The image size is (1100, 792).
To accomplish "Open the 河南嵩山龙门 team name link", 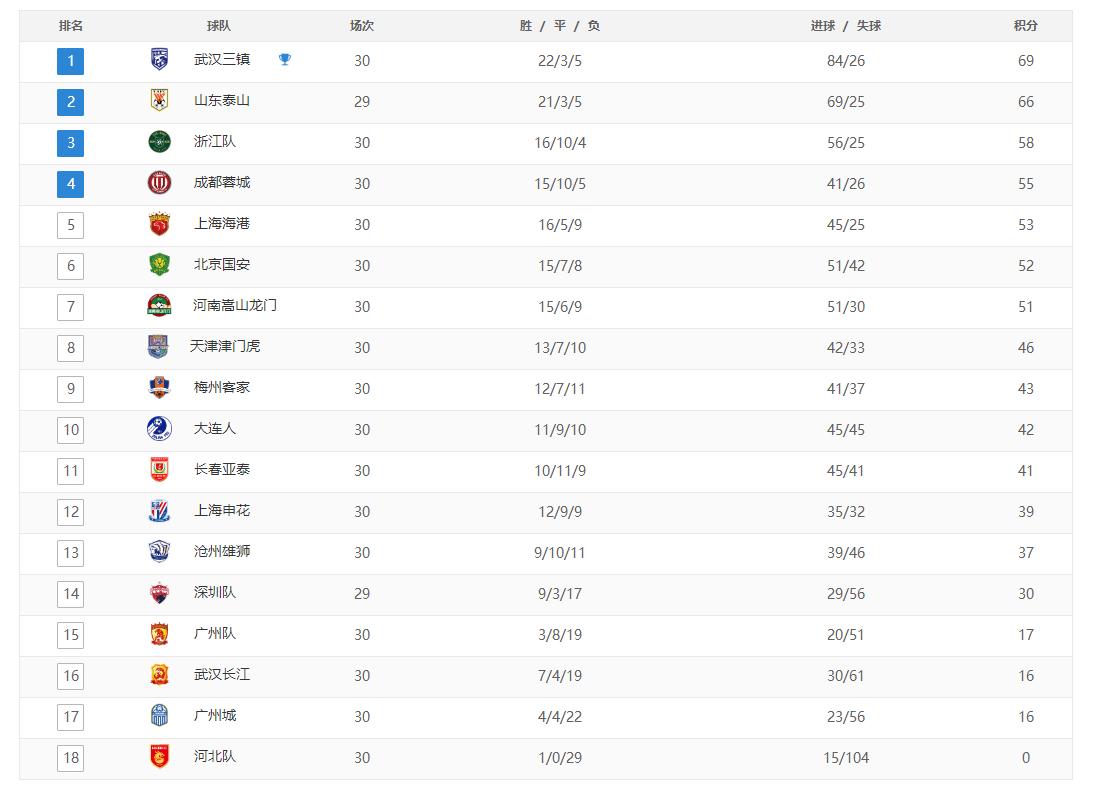I will click(x=235, y=306).
